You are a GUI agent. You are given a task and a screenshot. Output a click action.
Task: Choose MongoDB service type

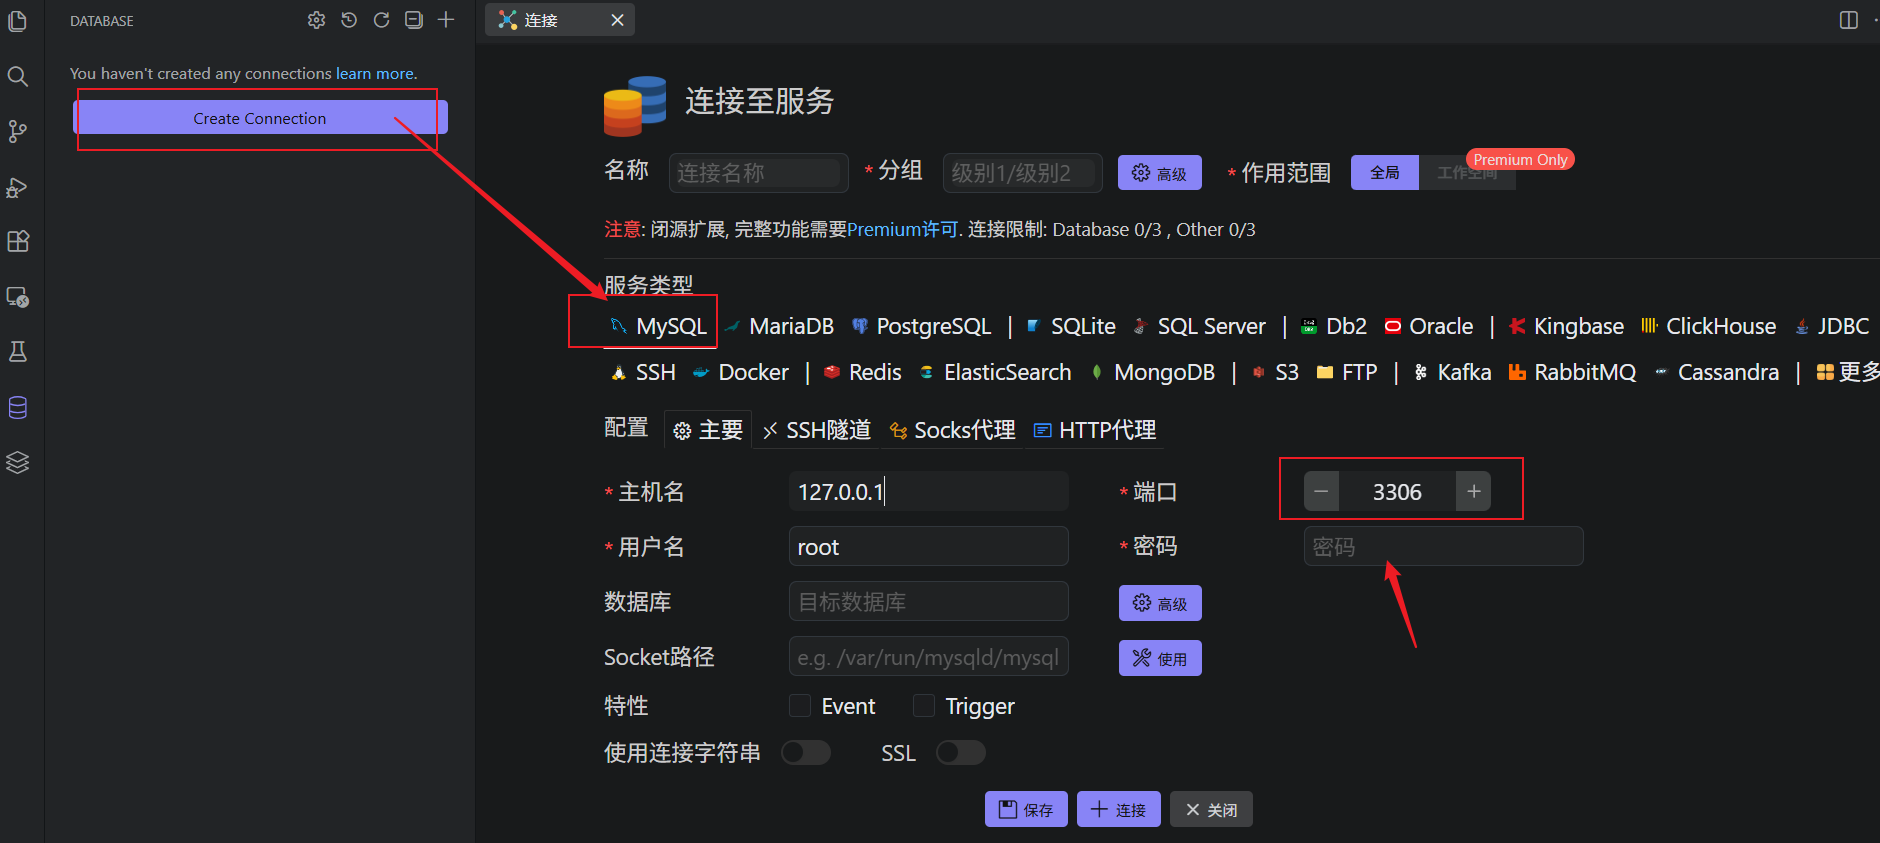coord(1153,373)
